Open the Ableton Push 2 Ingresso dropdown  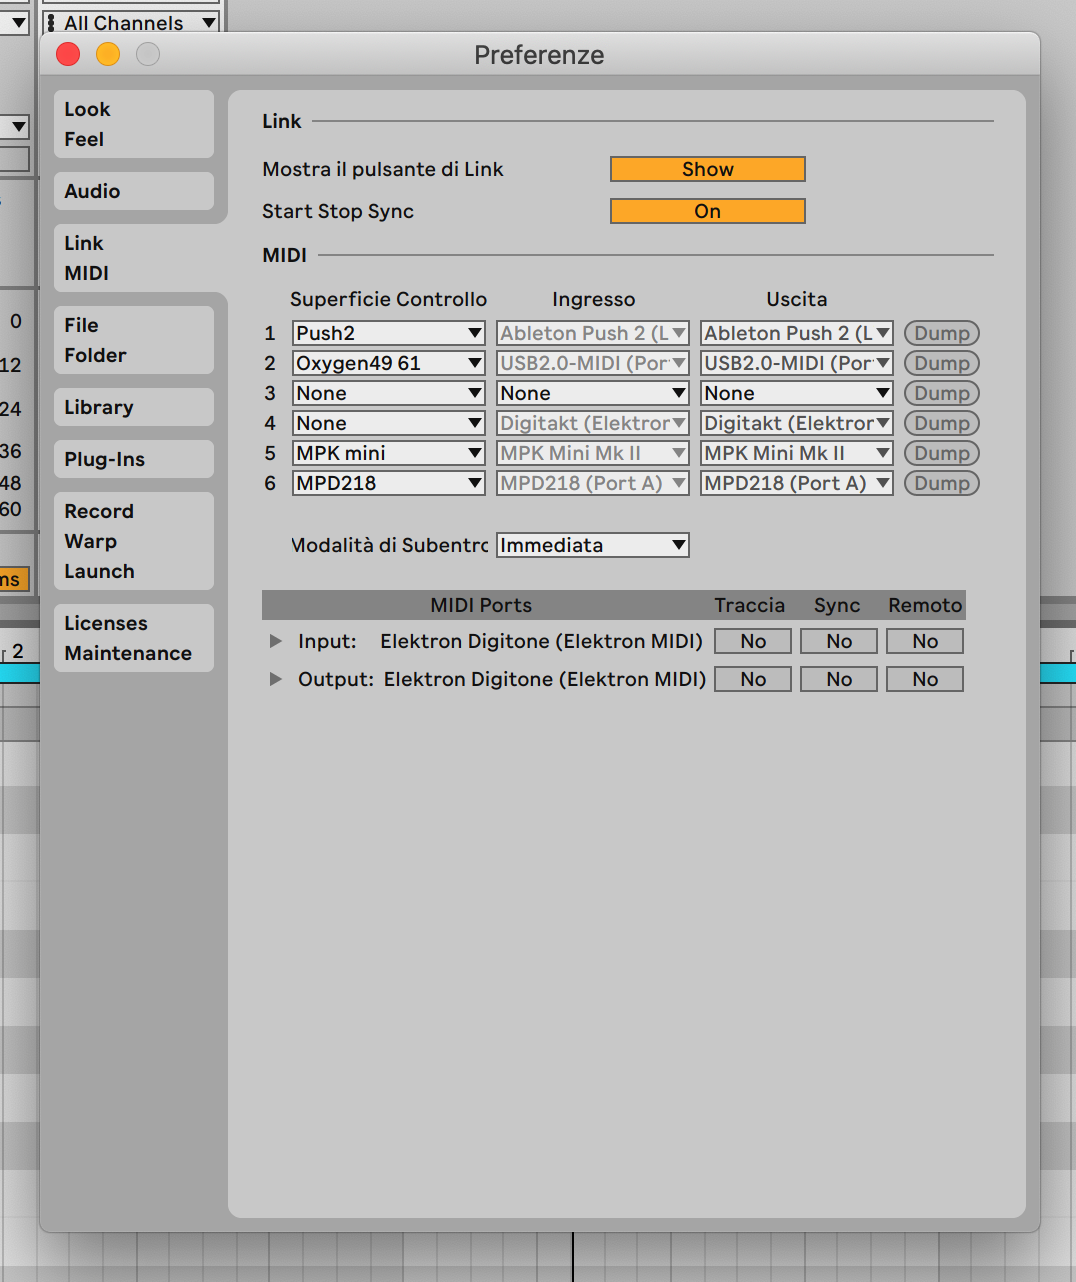593,333
